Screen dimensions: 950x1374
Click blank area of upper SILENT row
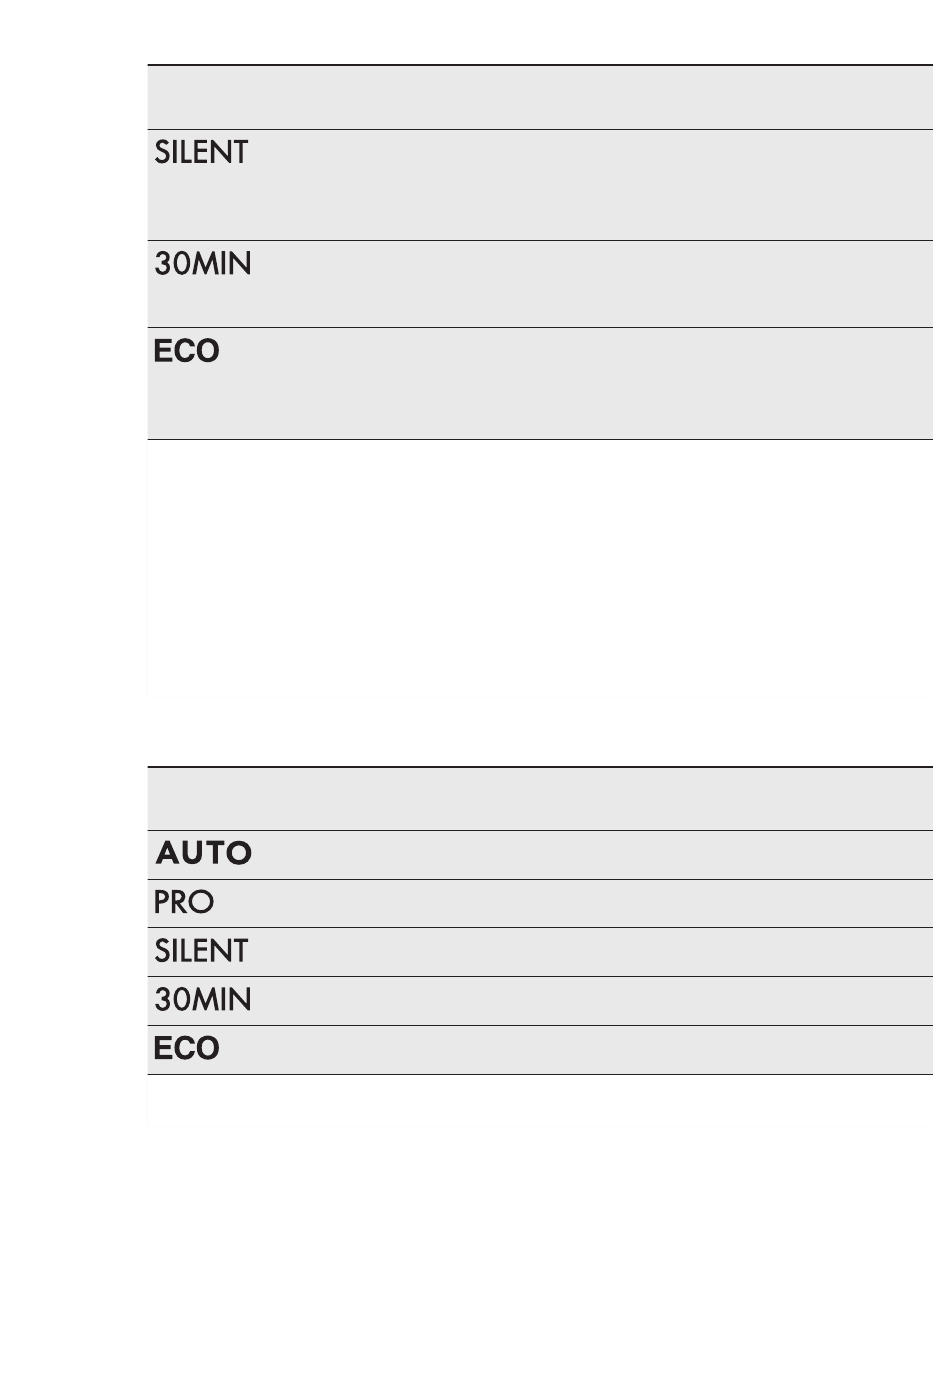click(592, 185)
